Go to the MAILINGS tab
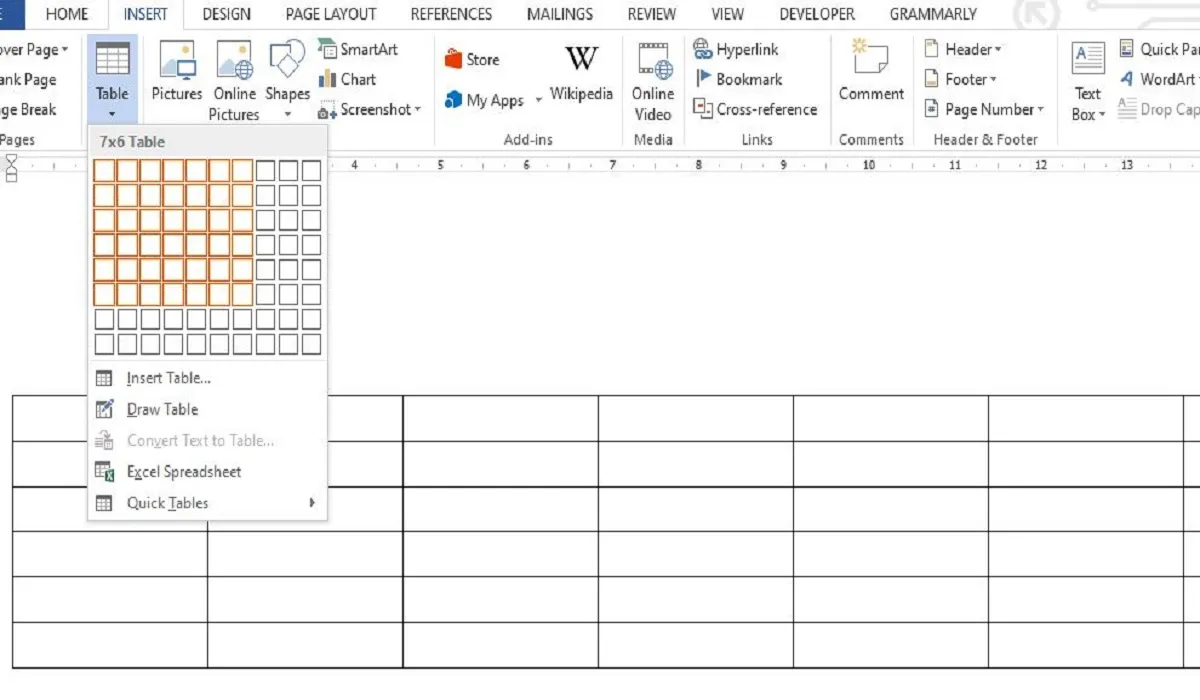The image size is (1200, 700). pyautogui.click(x=562, y=14)
